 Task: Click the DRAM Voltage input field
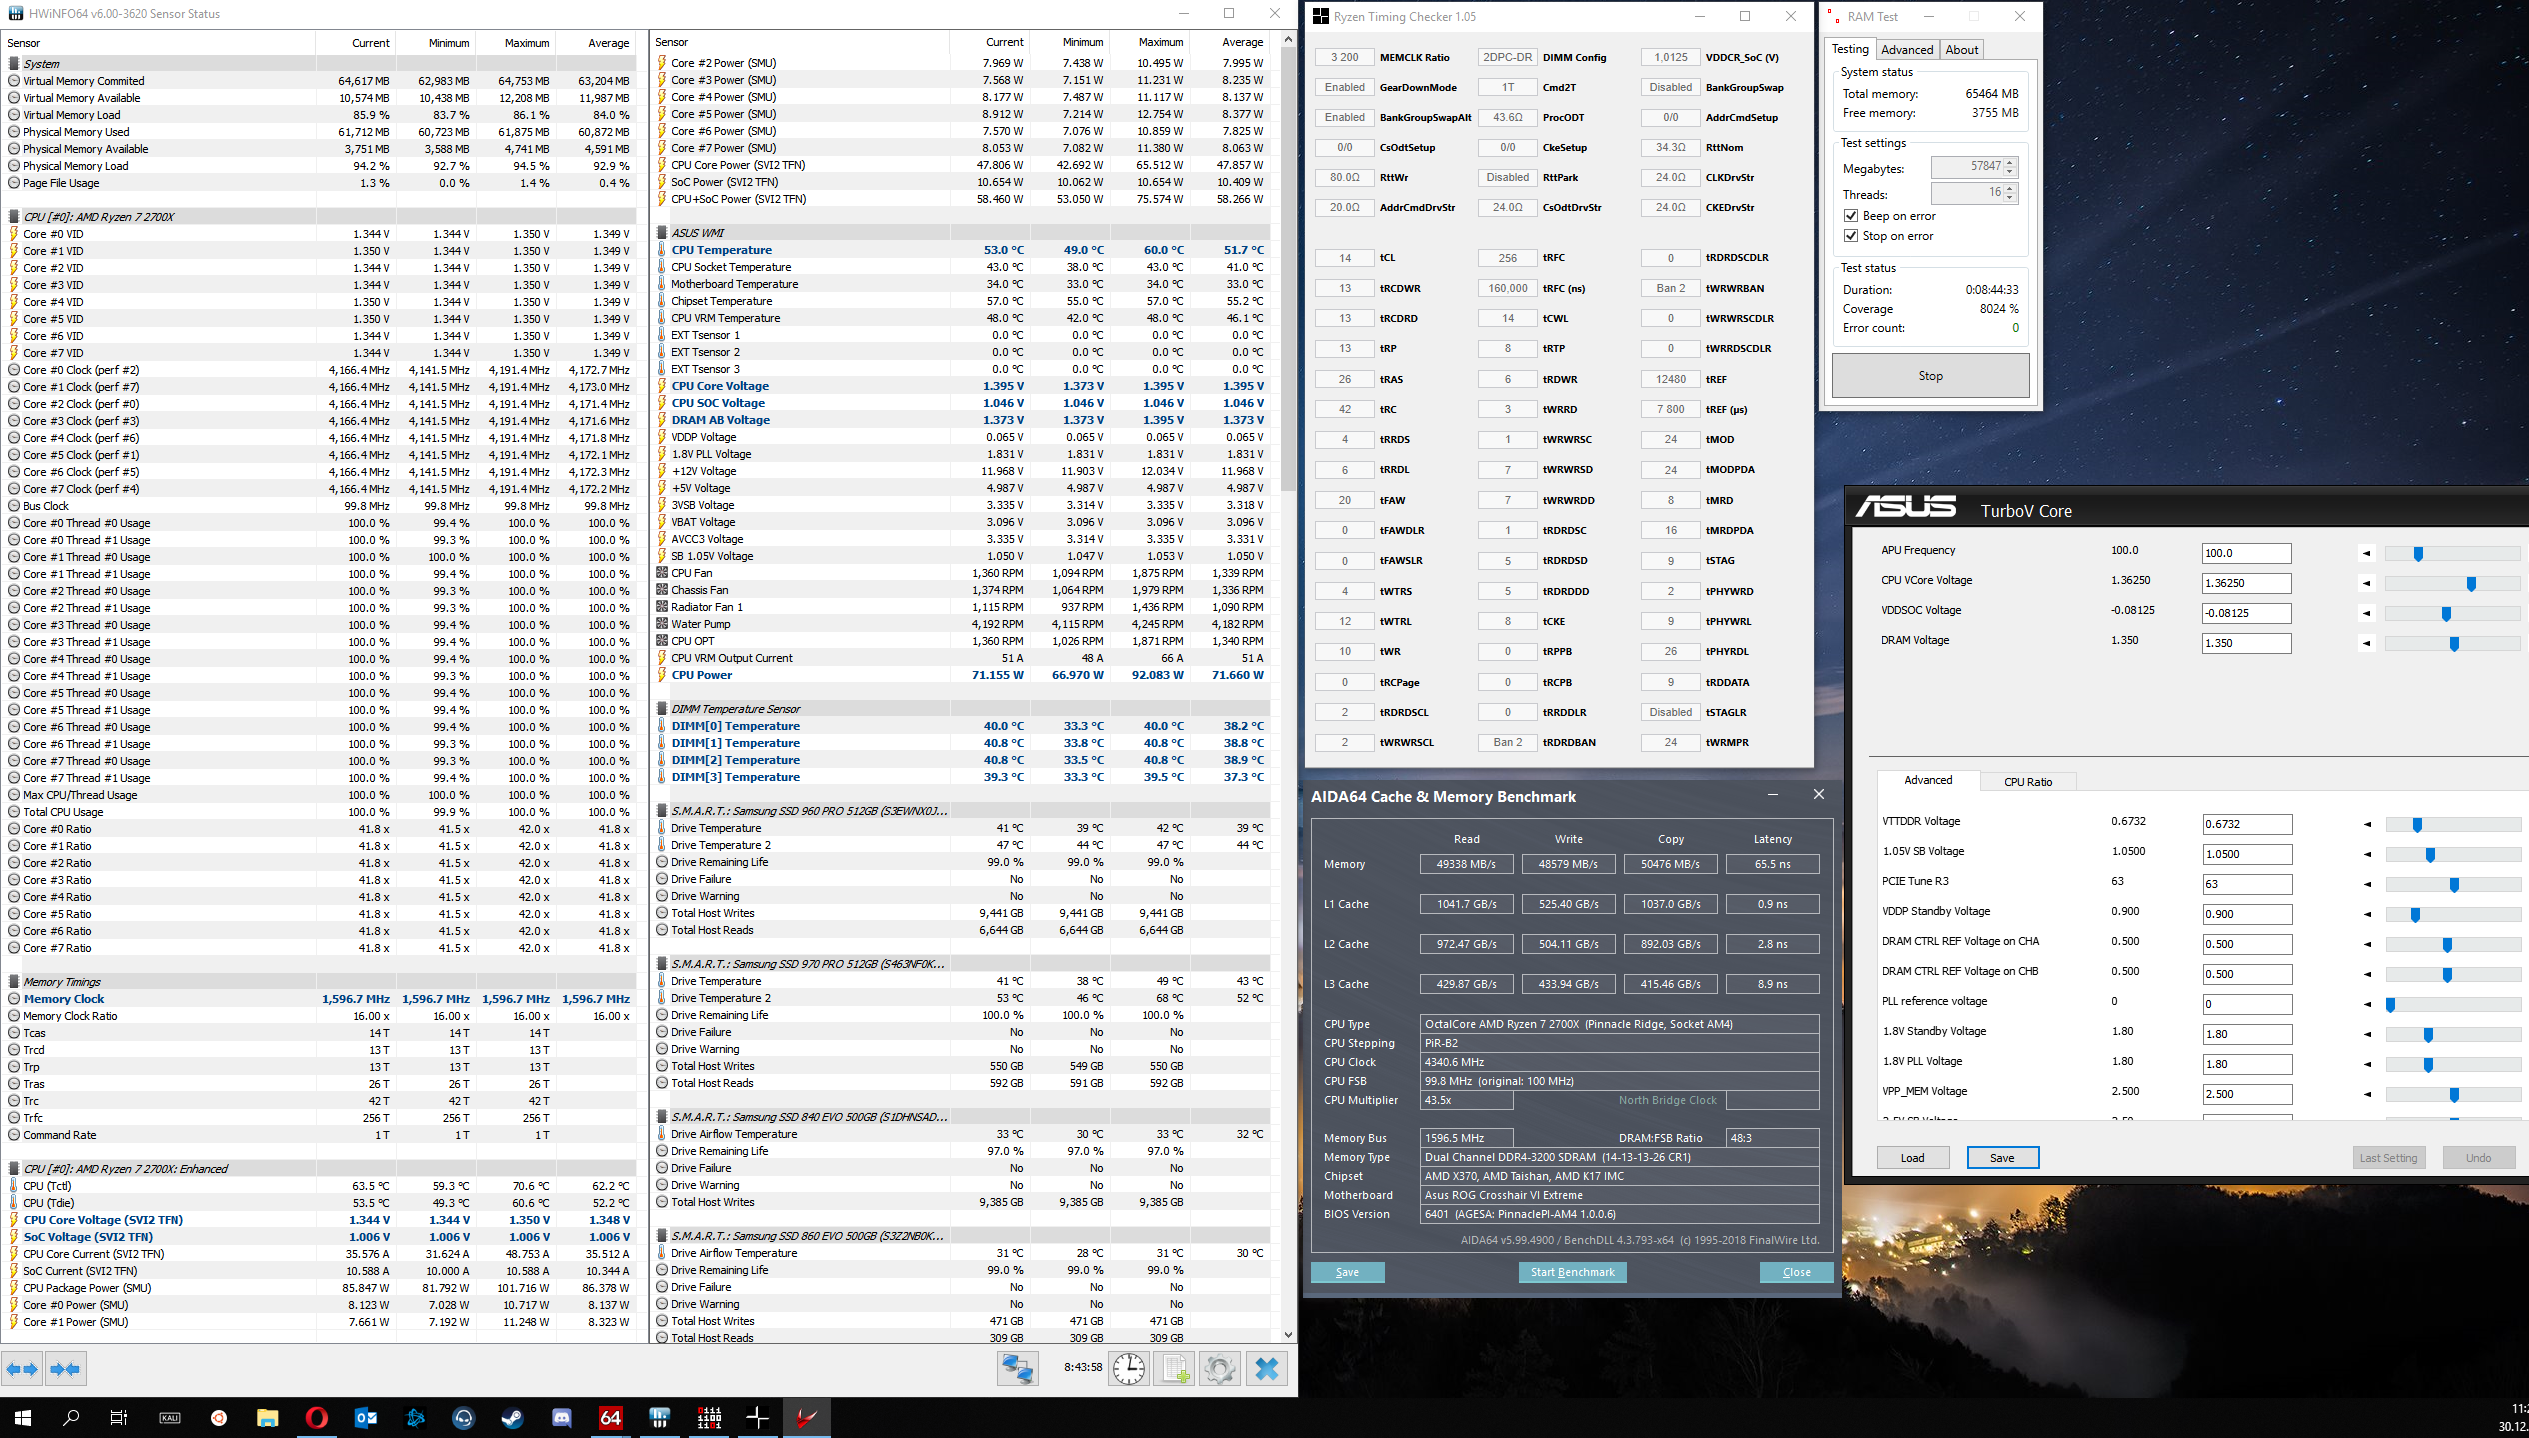[x=2245, y=643]
